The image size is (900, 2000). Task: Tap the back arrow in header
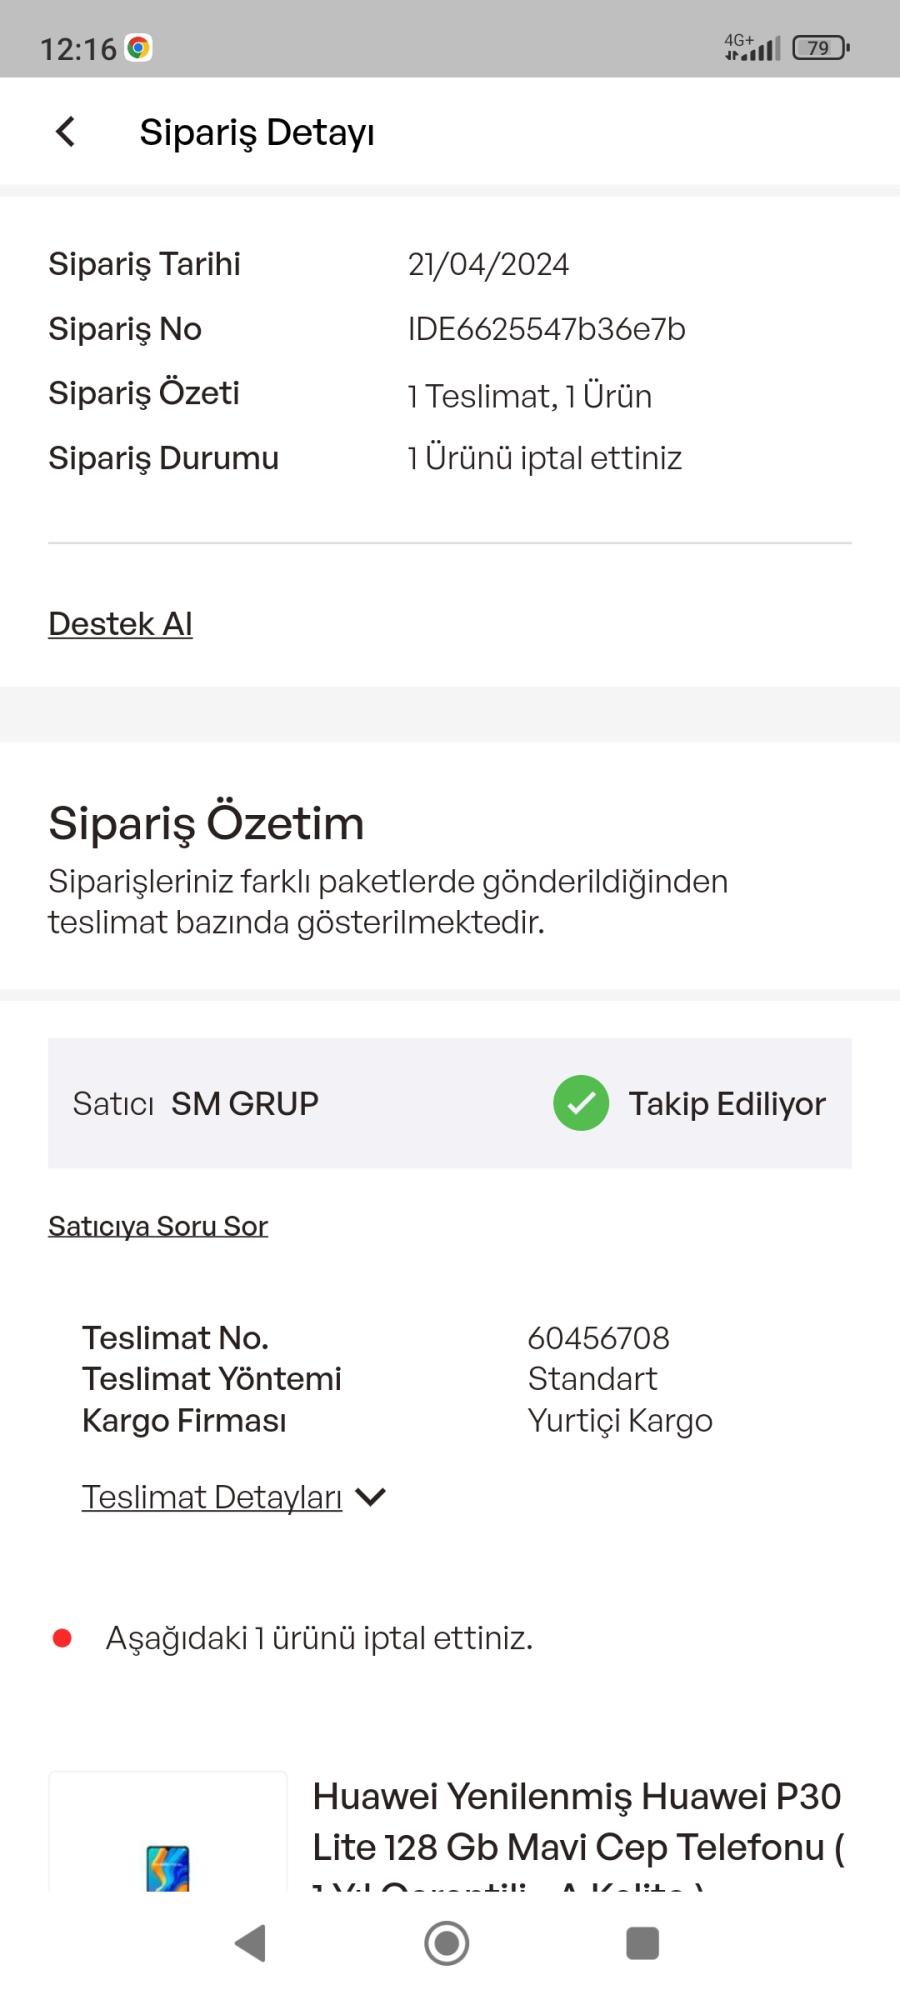click(x=66, y=131)
